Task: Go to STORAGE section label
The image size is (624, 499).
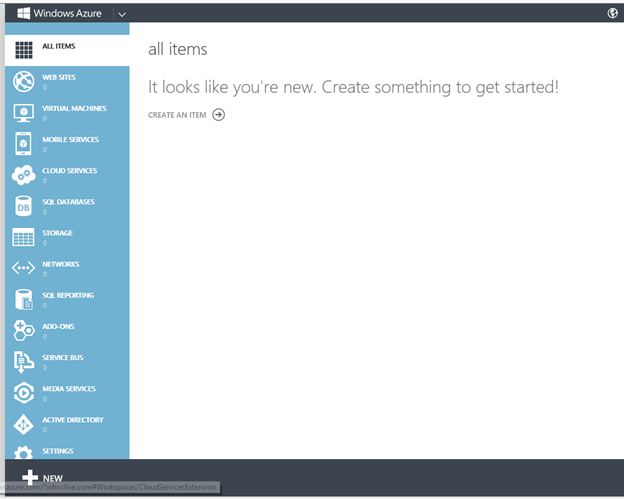Action: coord(58,233)
